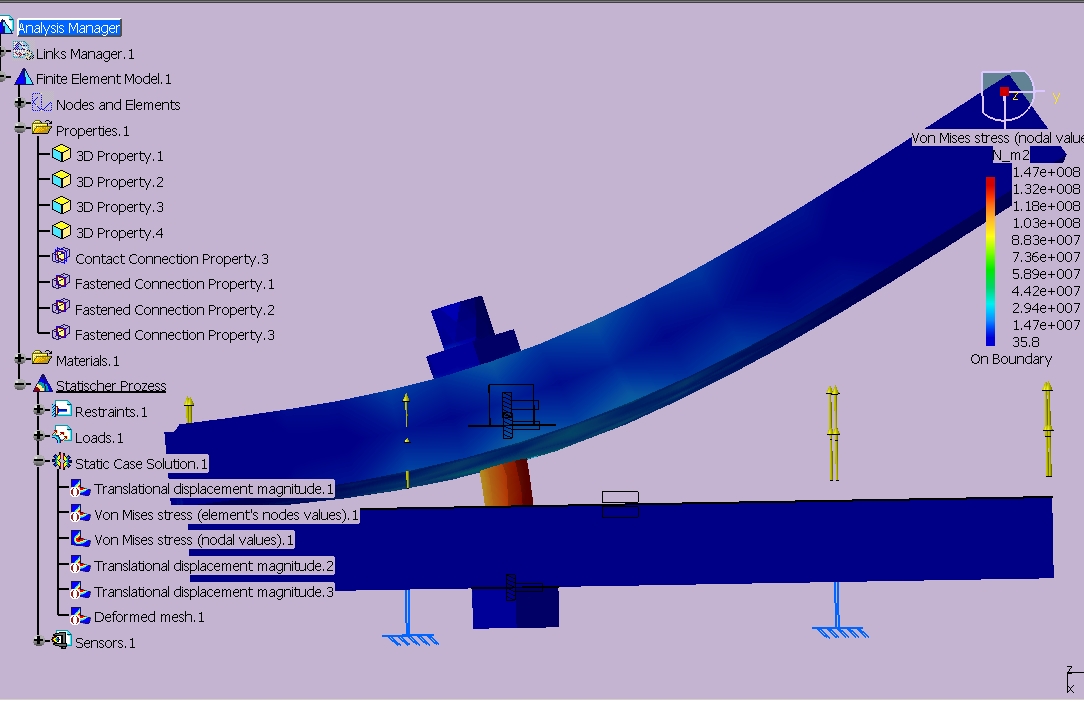Viewport: 1084px width, 702px height.
Task: Click the Nodes and Elements mesh icon
Action: 42,103
